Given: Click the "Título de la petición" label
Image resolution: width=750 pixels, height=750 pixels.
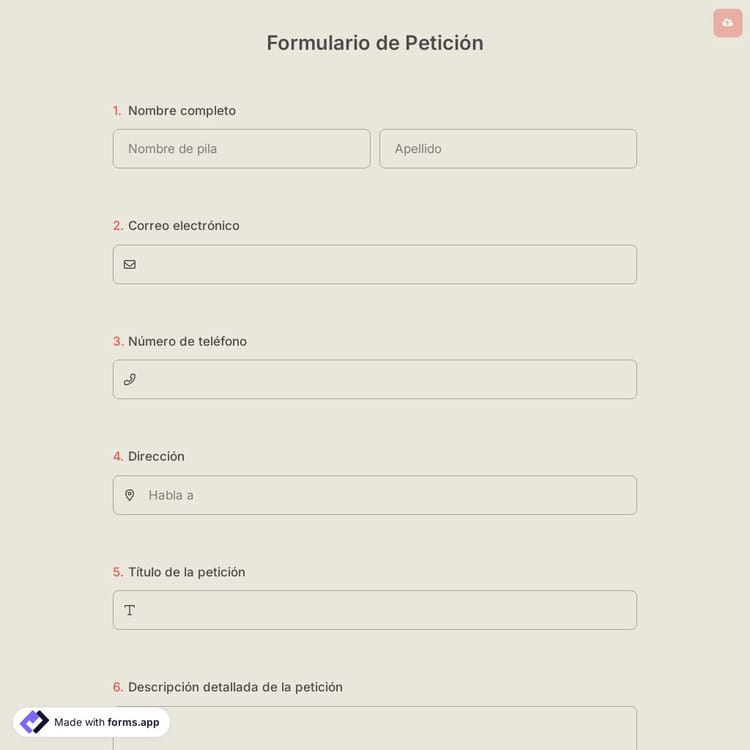Looking at the screenshot, I should (x=186, y=572).
